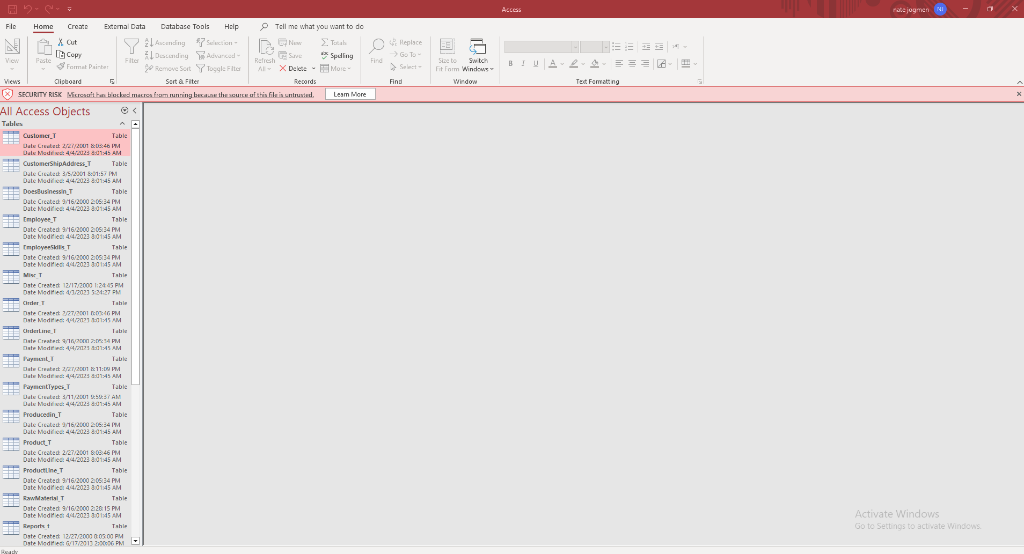Click the font color button
The height and width of the screenshot is (554, 1024).
[x=552, y=63]
